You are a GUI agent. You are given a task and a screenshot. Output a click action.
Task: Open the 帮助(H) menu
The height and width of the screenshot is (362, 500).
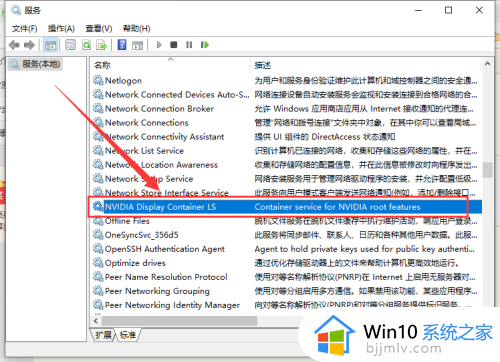point(137,29)
